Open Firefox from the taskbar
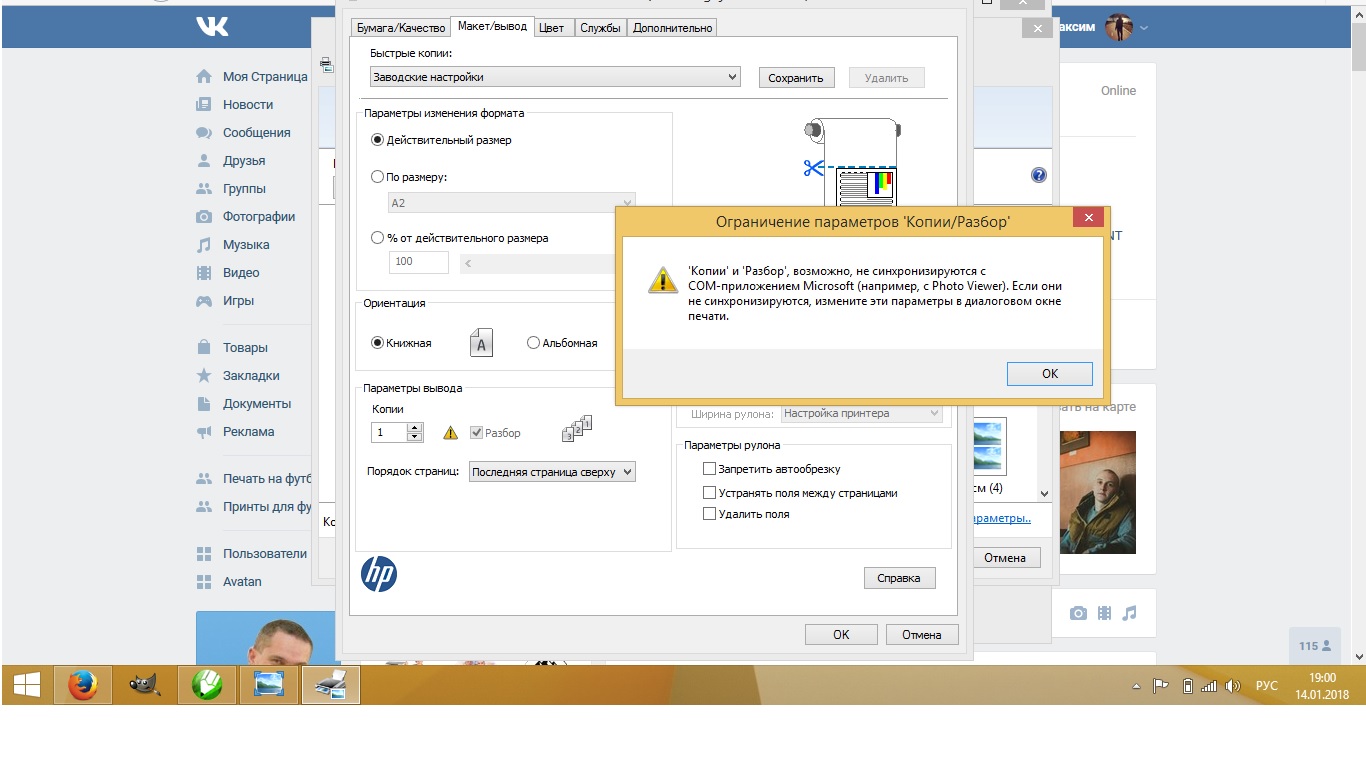1366x768 pixels. (83, 685)
